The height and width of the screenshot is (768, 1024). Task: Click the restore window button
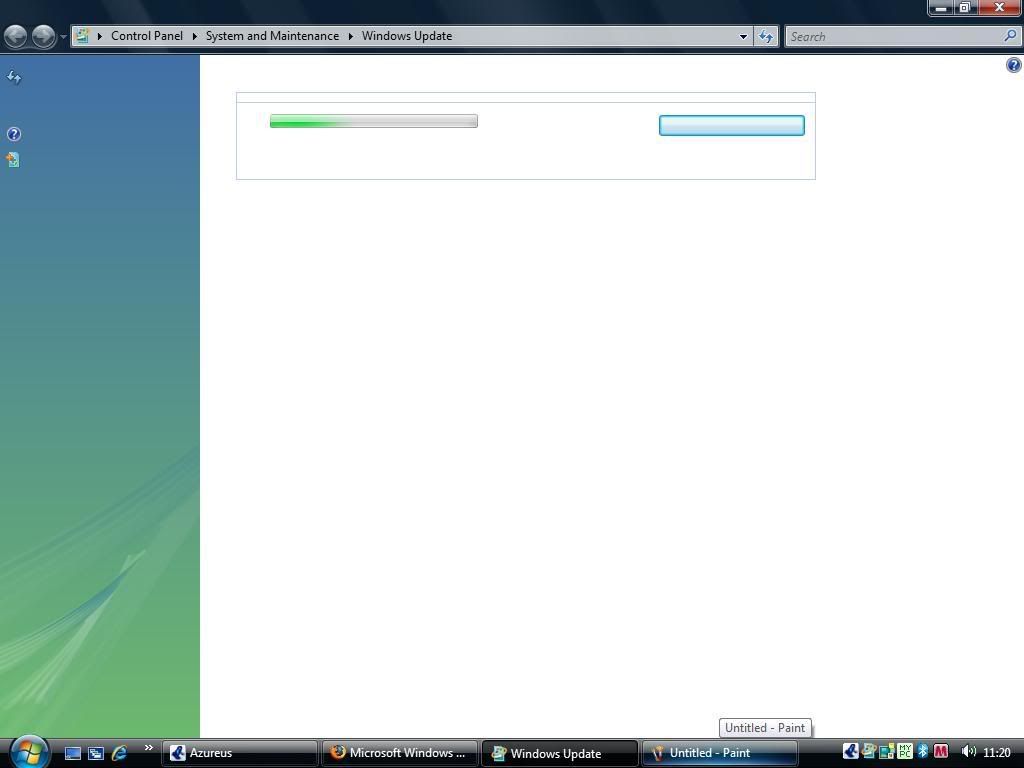click(x=965, y=8)
